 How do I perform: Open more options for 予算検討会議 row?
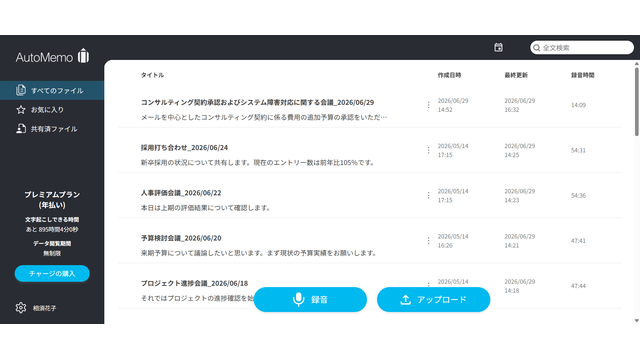tap(428, 241)
